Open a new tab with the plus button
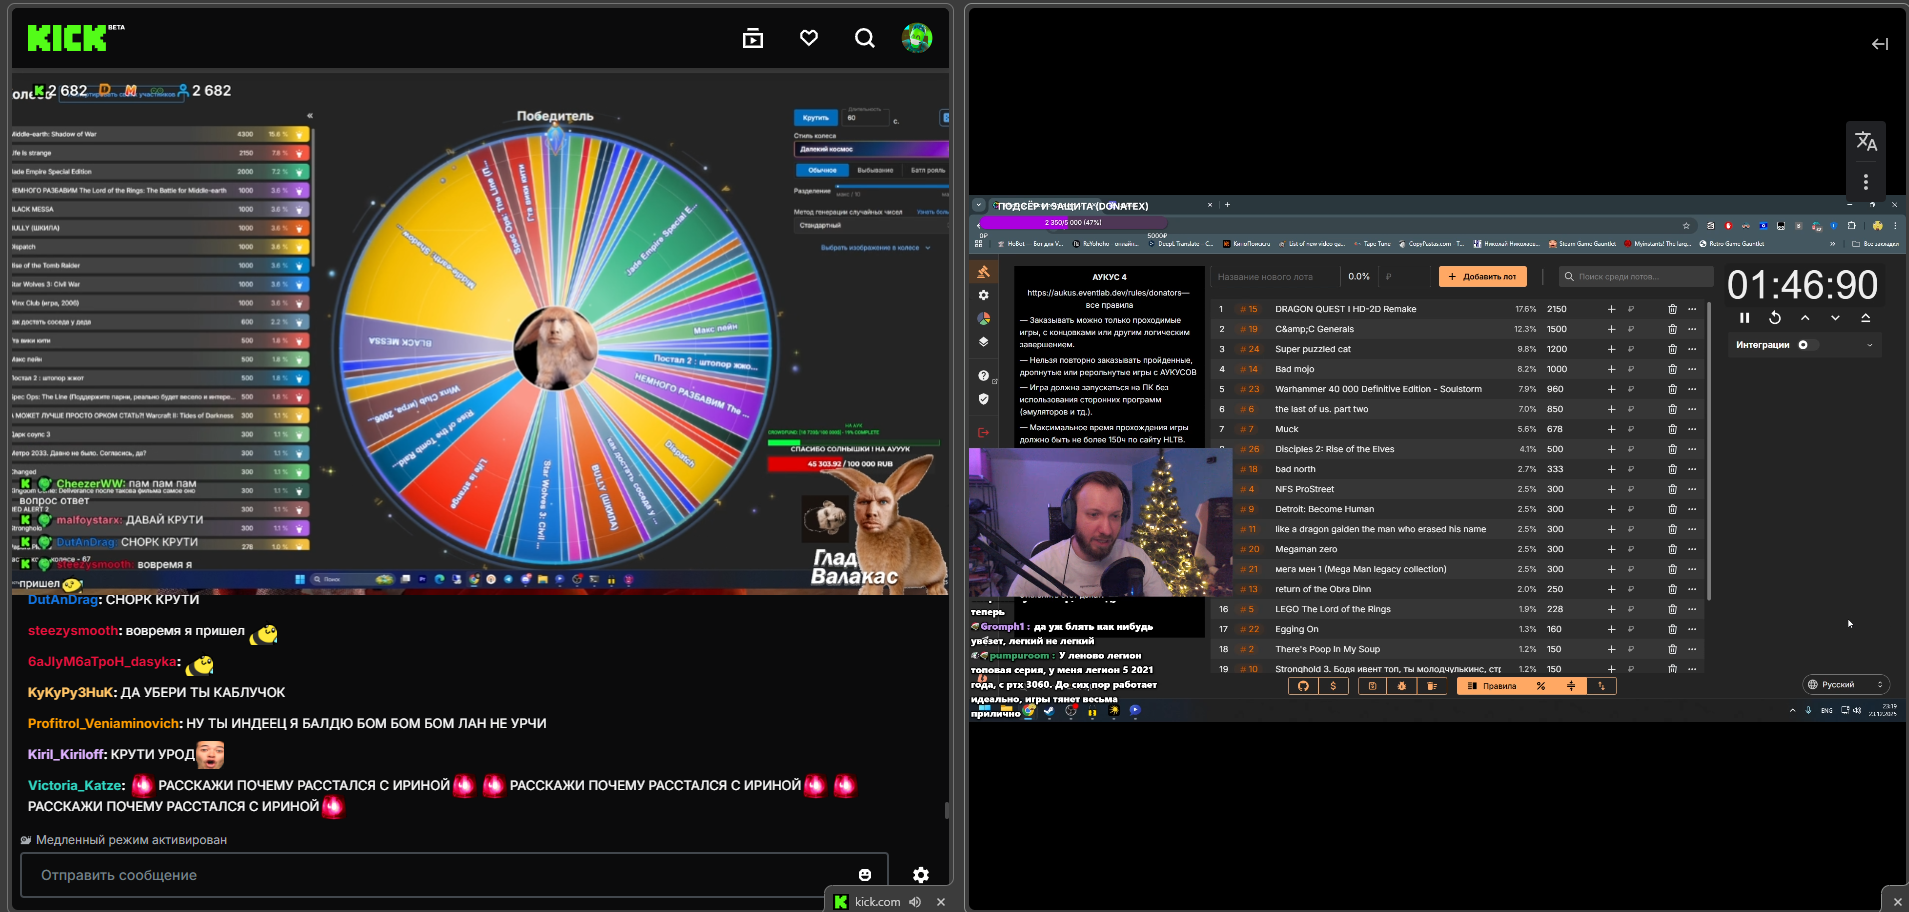 point(1227,205)
